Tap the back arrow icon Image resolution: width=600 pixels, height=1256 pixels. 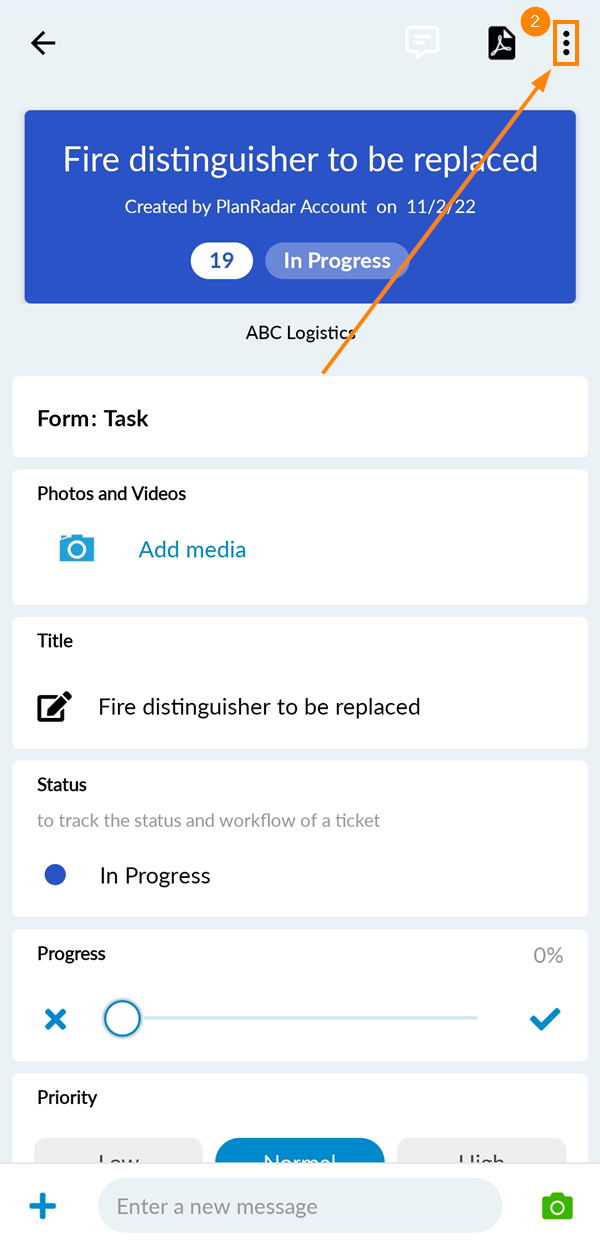coord(43,43)
